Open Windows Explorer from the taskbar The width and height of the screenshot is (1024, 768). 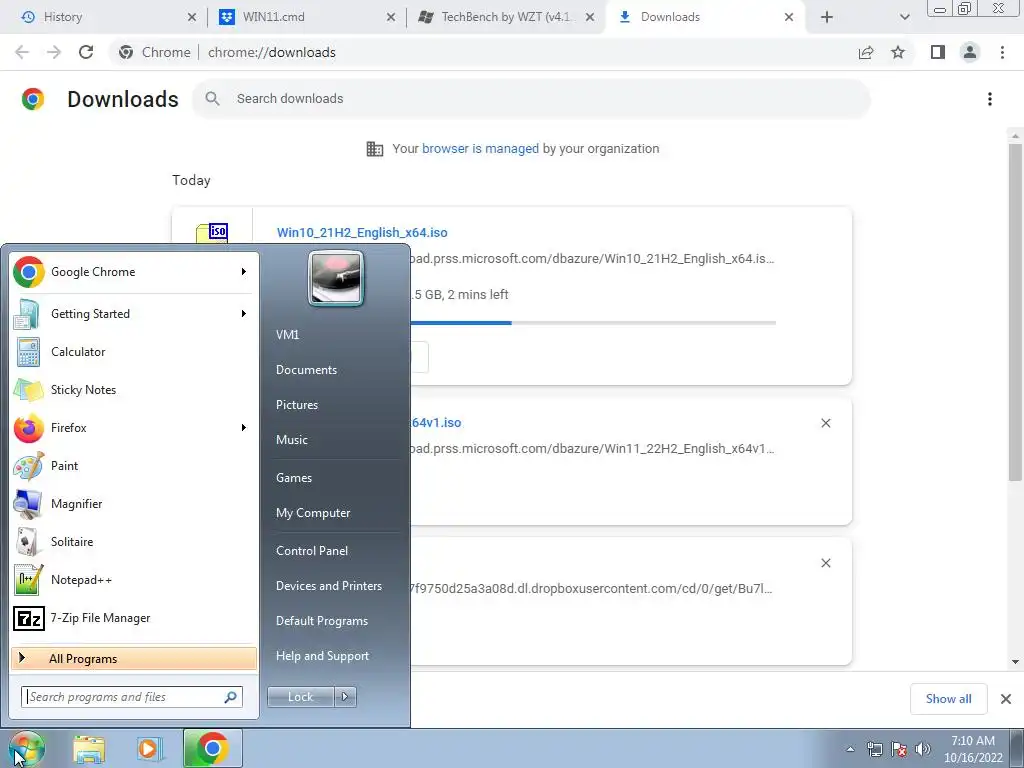[89, 748]
